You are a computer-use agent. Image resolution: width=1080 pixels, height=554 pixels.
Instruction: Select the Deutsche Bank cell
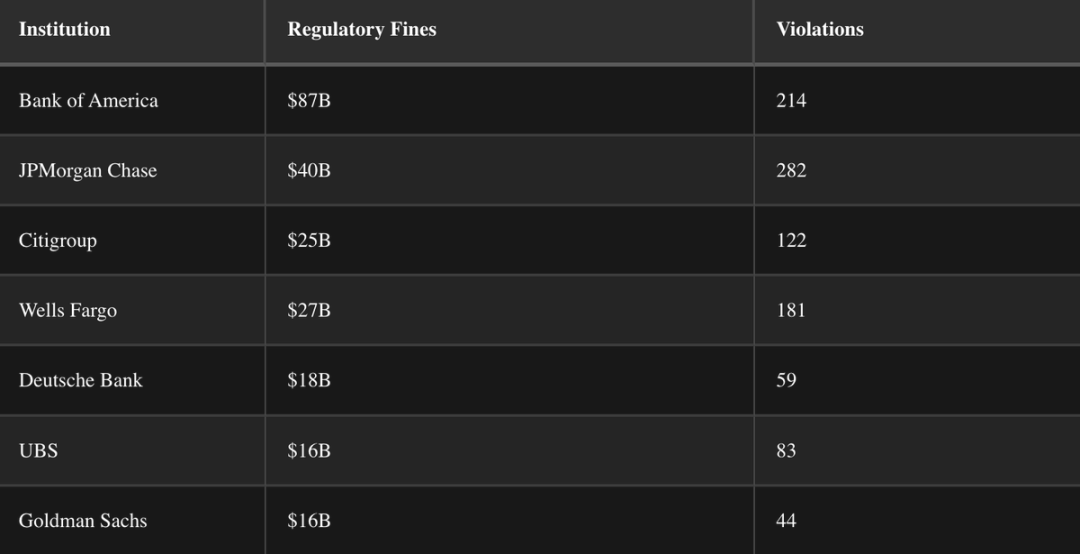(81, 380)
